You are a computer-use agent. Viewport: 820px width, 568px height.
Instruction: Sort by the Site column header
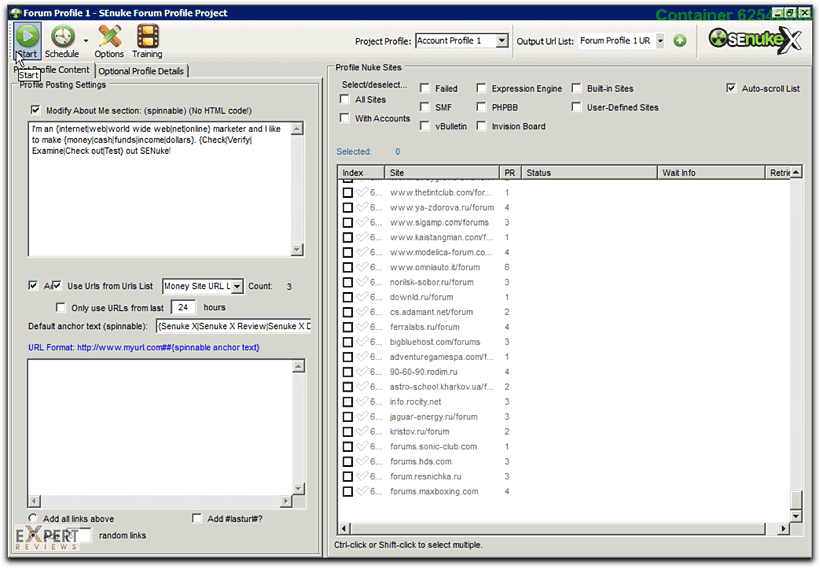click(x=442, y=173)
